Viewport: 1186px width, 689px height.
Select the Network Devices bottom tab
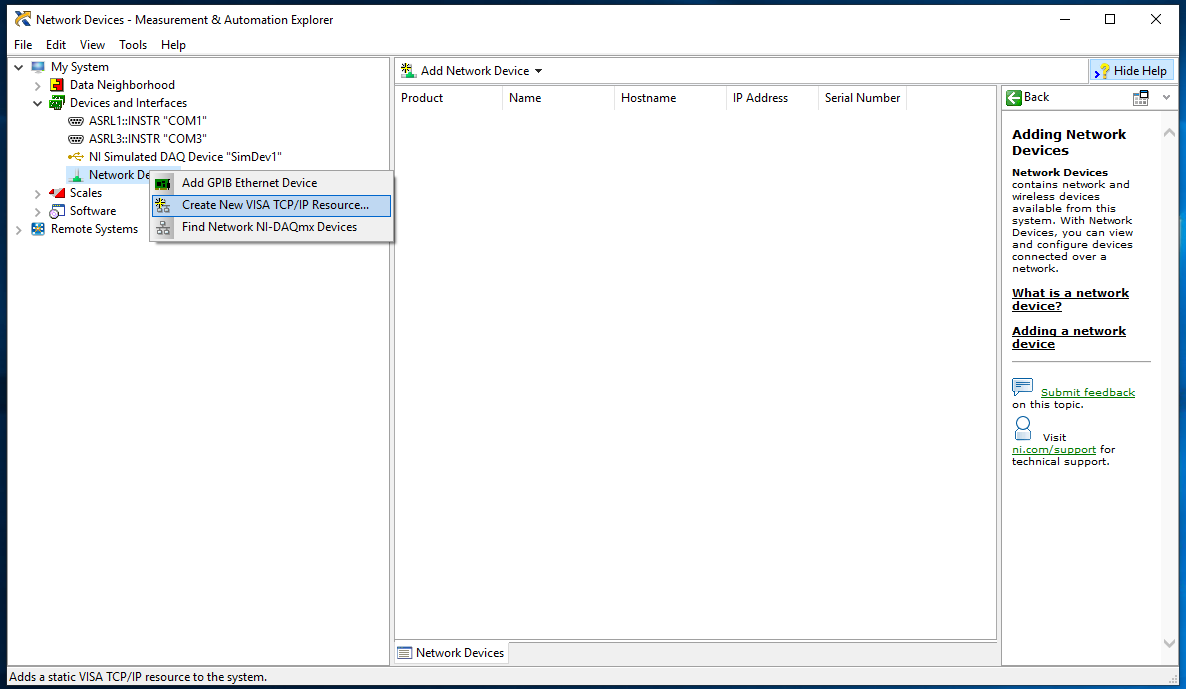pyautogui.click(x=451, y=653)
